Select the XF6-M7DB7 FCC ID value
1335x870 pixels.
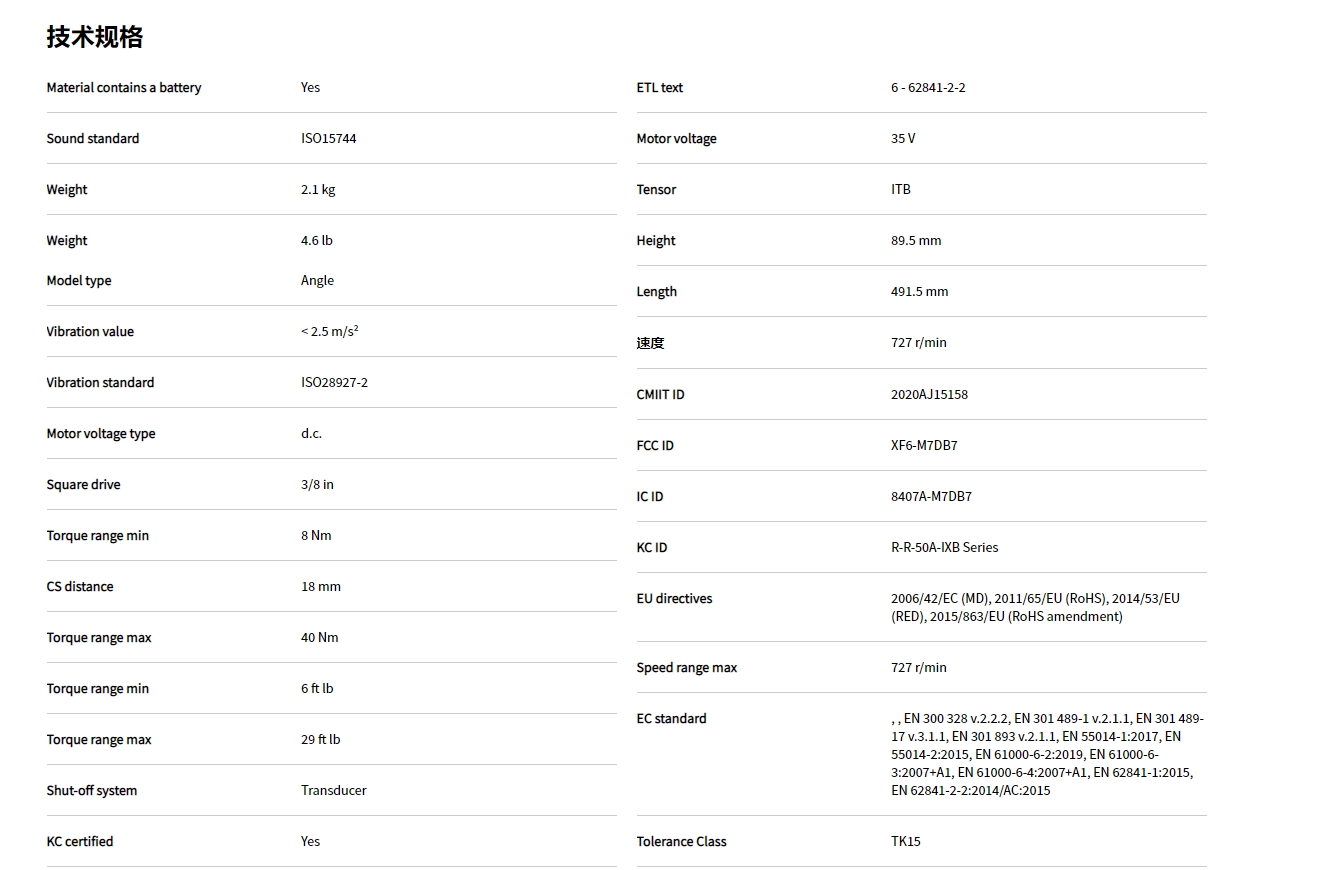(x=924, y=446)
